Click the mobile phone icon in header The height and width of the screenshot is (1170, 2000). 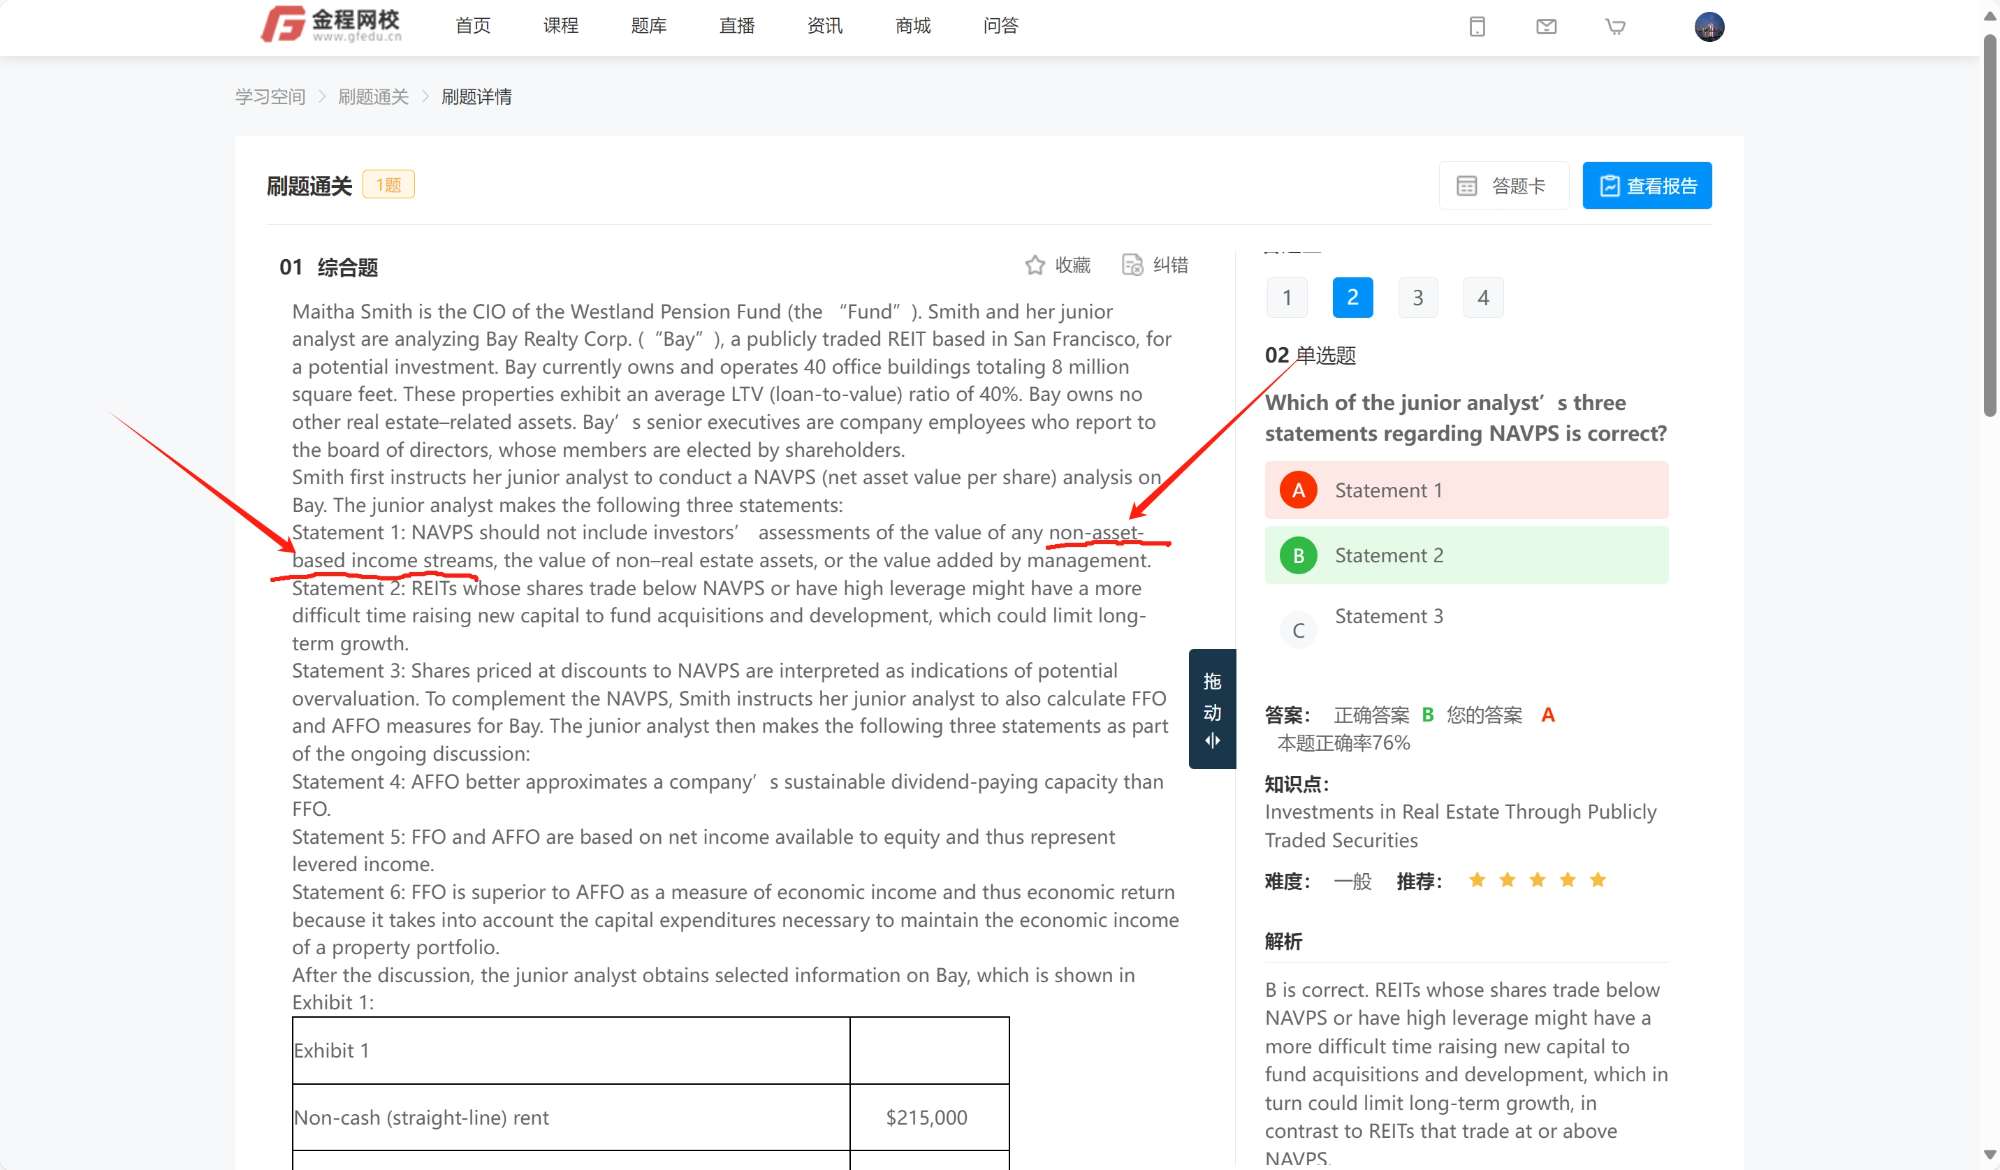coord(1477,27)
